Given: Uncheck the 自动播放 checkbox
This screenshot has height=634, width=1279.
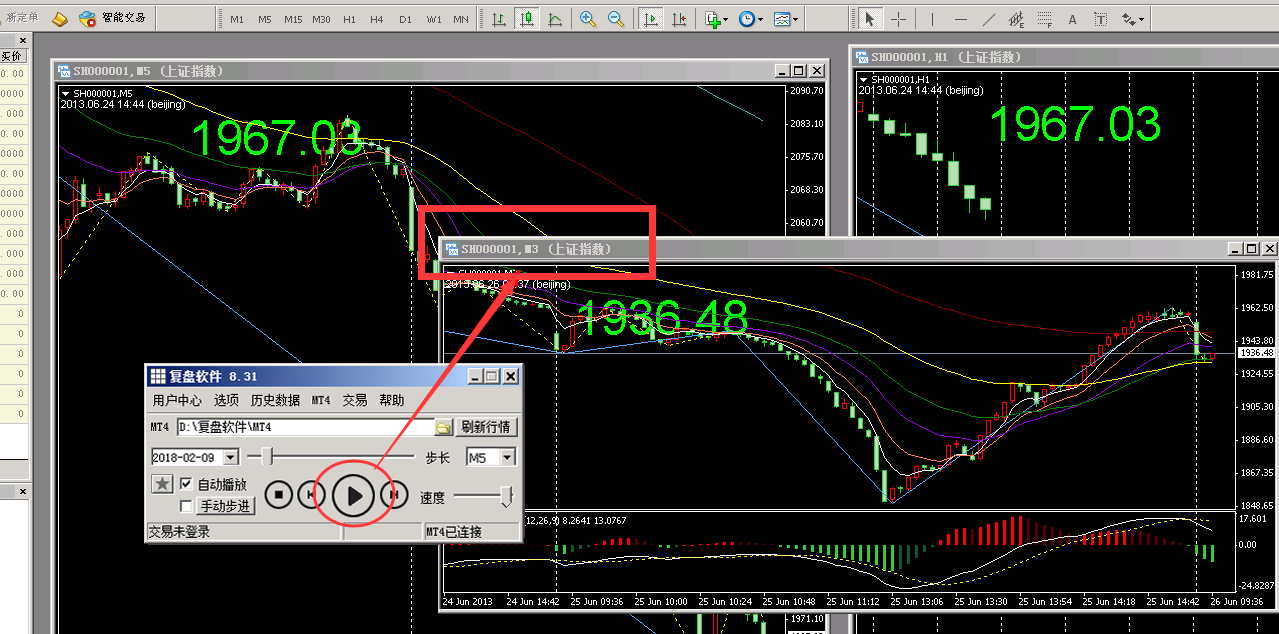Looking at the screenshot, I should pos(186,485).
